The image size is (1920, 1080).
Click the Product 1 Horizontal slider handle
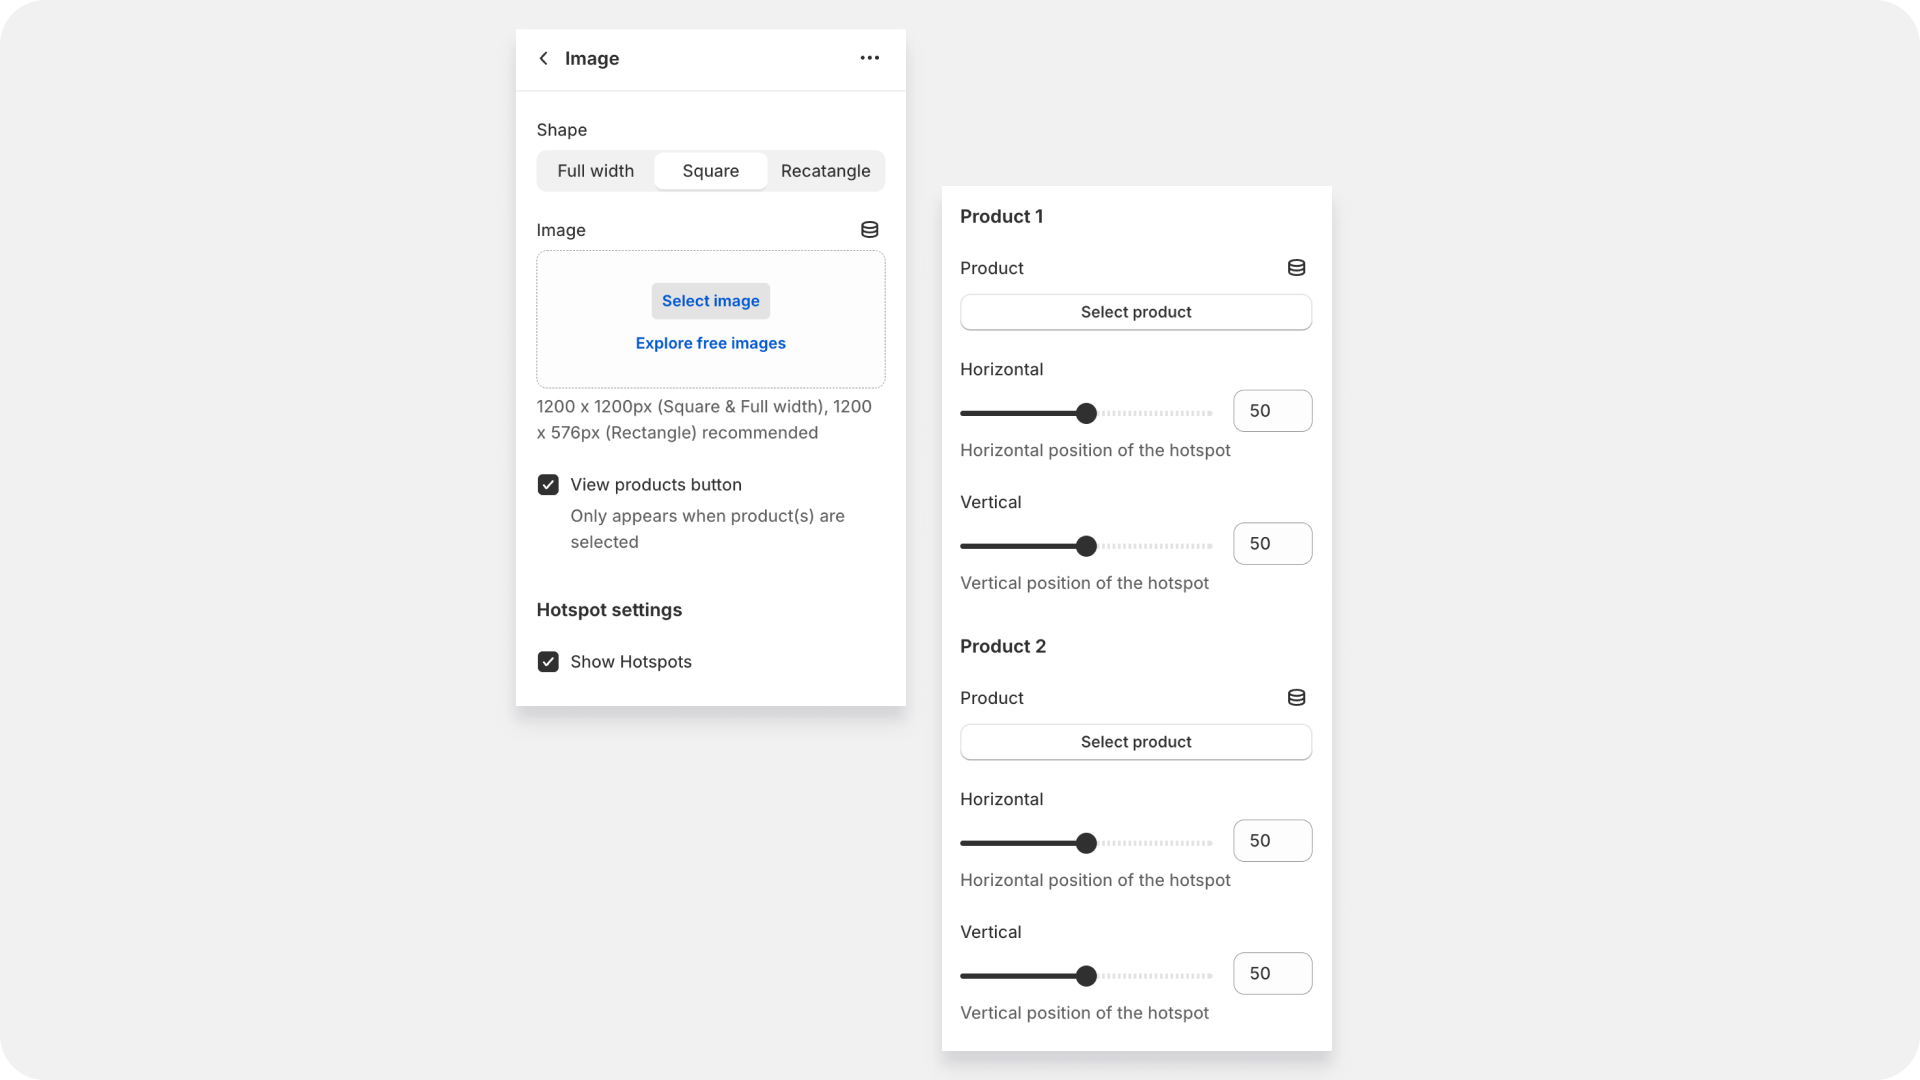click(x=1086, y=413)
